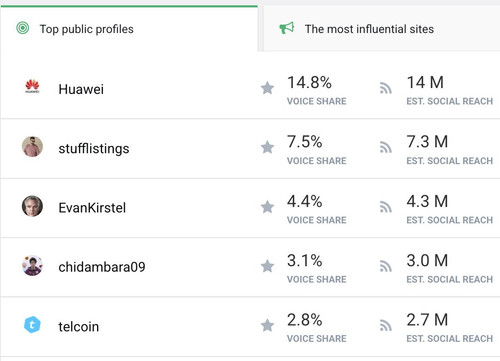Click the star icon next to EvanKirstel
Image resolution: width=500 pixels, height=361 pixels.
click(x=267, y=207)
